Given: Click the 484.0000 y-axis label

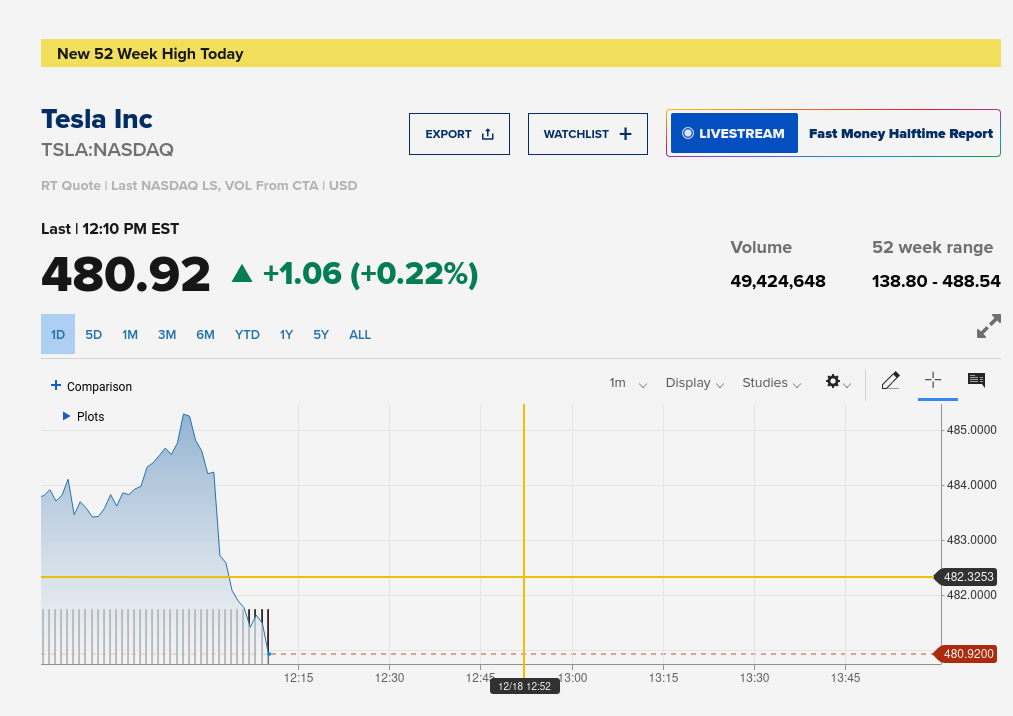Looking at the screenshot, I should pyautogui.click(x=971, y=485).
